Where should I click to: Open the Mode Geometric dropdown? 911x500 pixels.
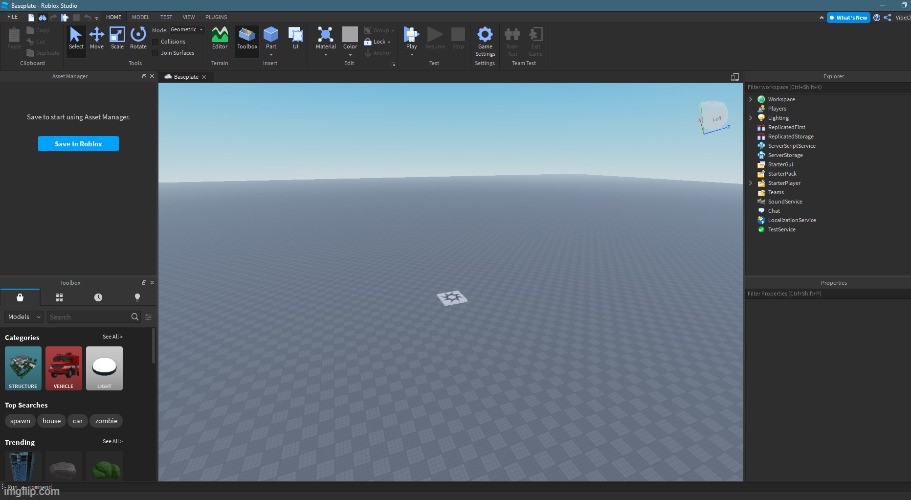tap(186, 30)
